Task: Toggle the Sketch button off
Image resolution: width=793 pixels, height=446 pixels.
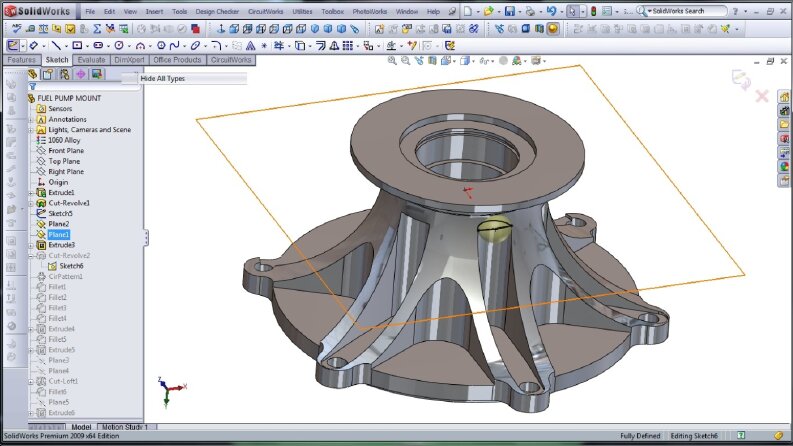Action: 13,46
